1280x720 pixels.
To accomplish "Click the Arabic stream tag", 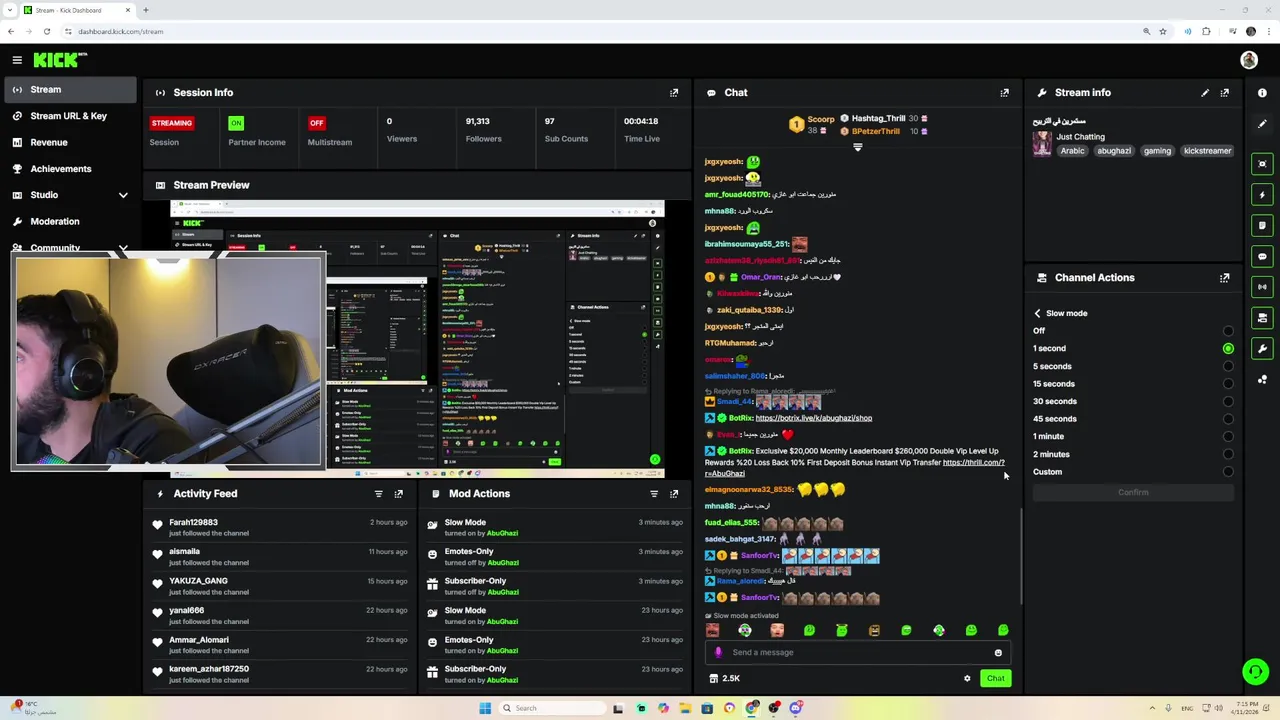I will coord(1073,151).
